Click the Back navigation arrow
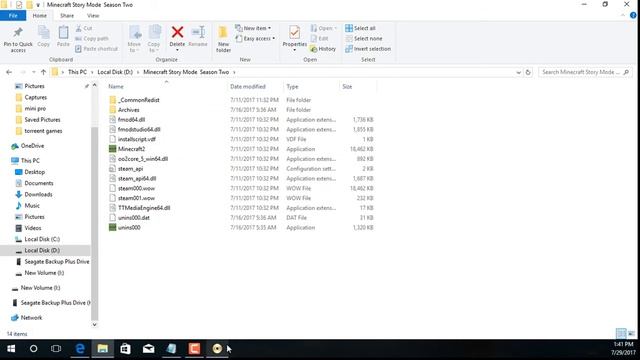640x360 pixels. click(x=9, y=72)
